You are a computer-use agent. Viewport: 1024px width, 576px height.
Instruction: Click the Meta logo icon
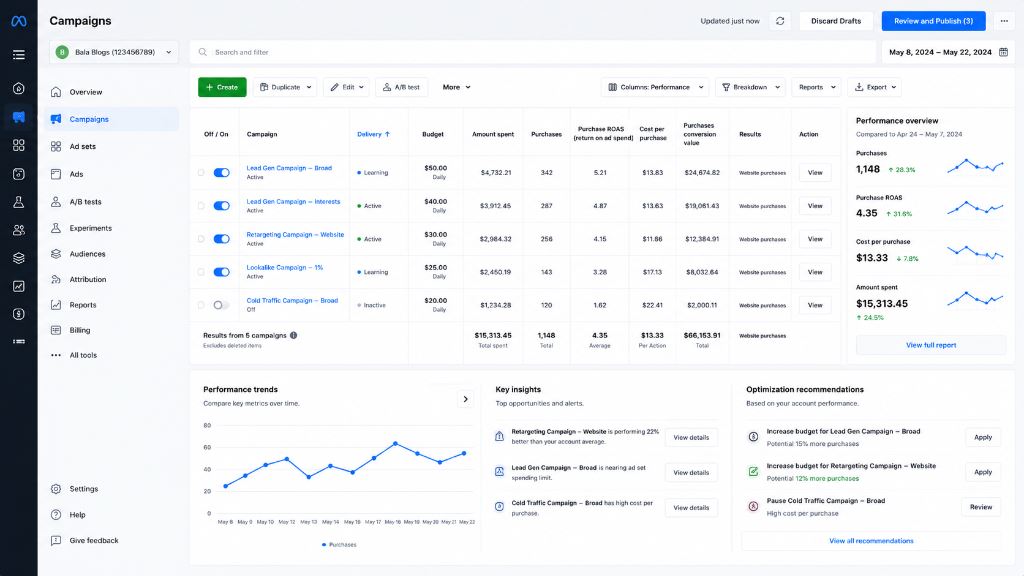click(x=19, y=21)
